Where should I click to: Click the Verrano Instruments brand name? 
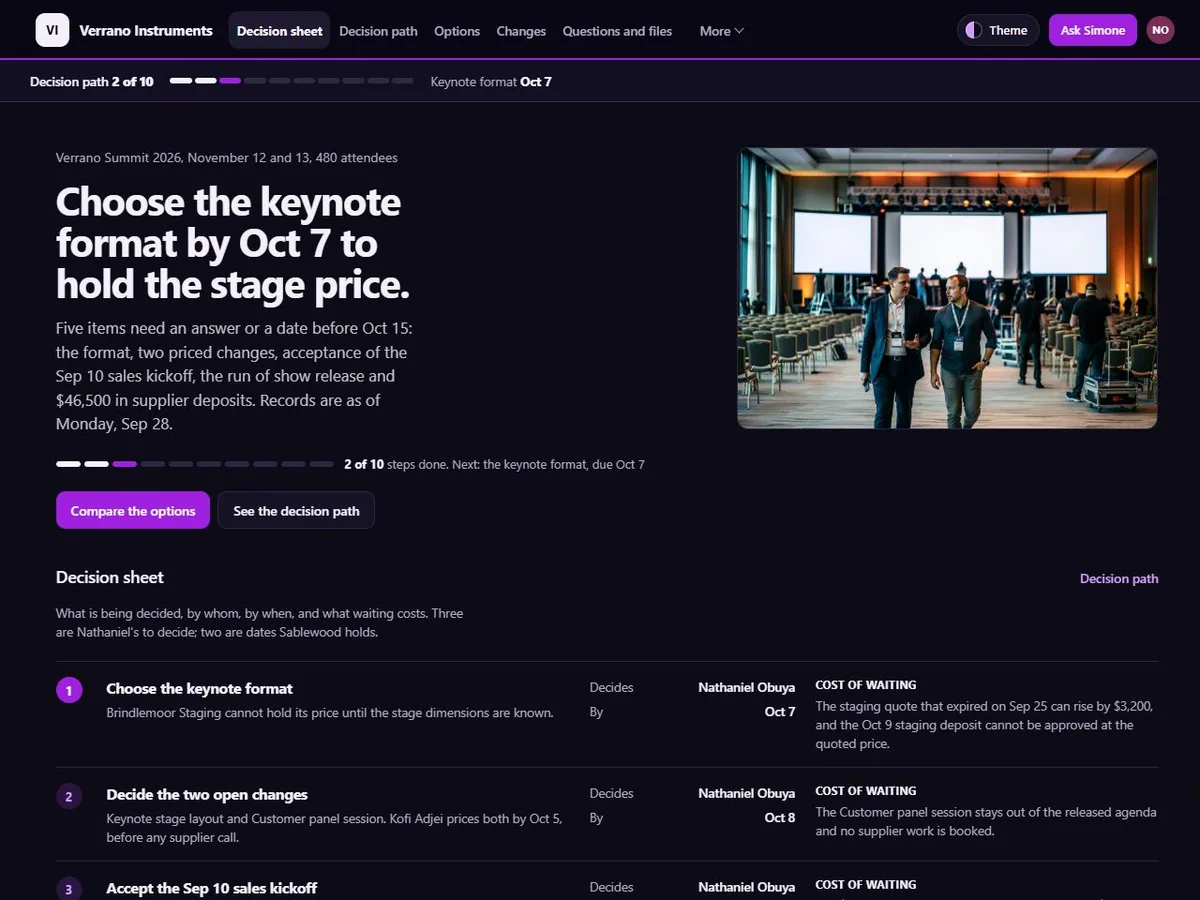(145, 30)
